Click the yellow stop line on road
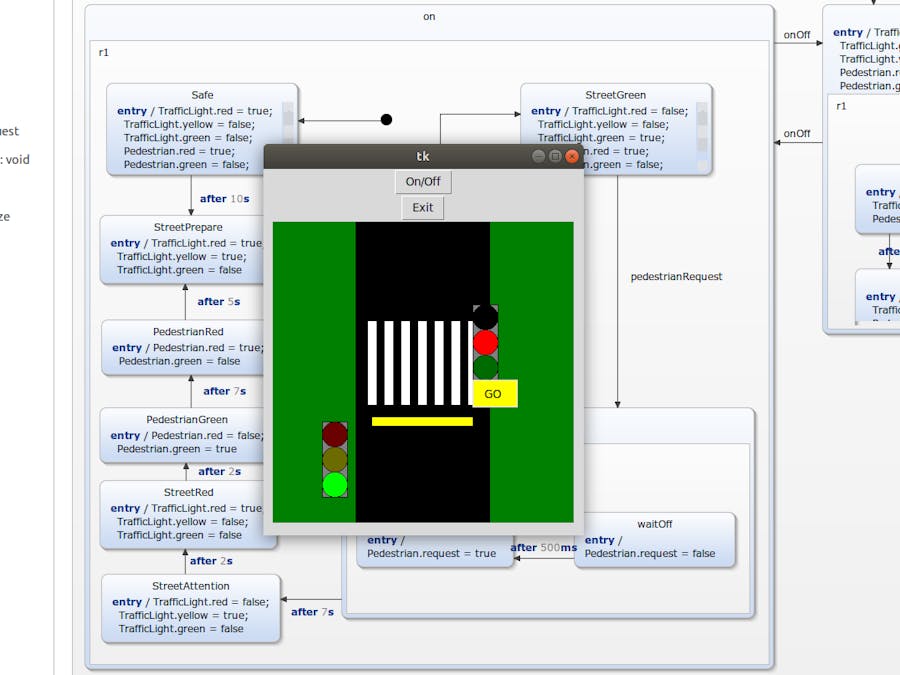 pos(422,421)
